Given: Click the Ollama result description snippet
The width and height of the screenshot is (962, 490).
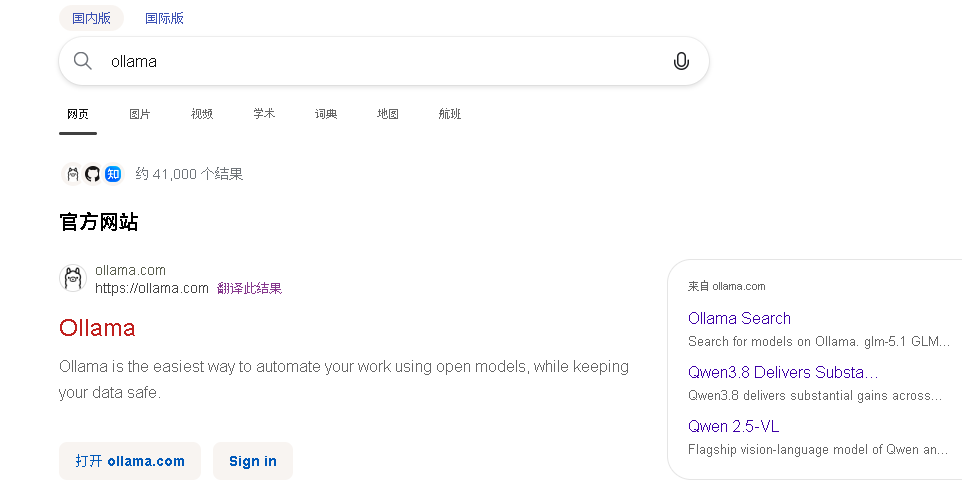Looking at the screenshot, I should tap(344, 380).
